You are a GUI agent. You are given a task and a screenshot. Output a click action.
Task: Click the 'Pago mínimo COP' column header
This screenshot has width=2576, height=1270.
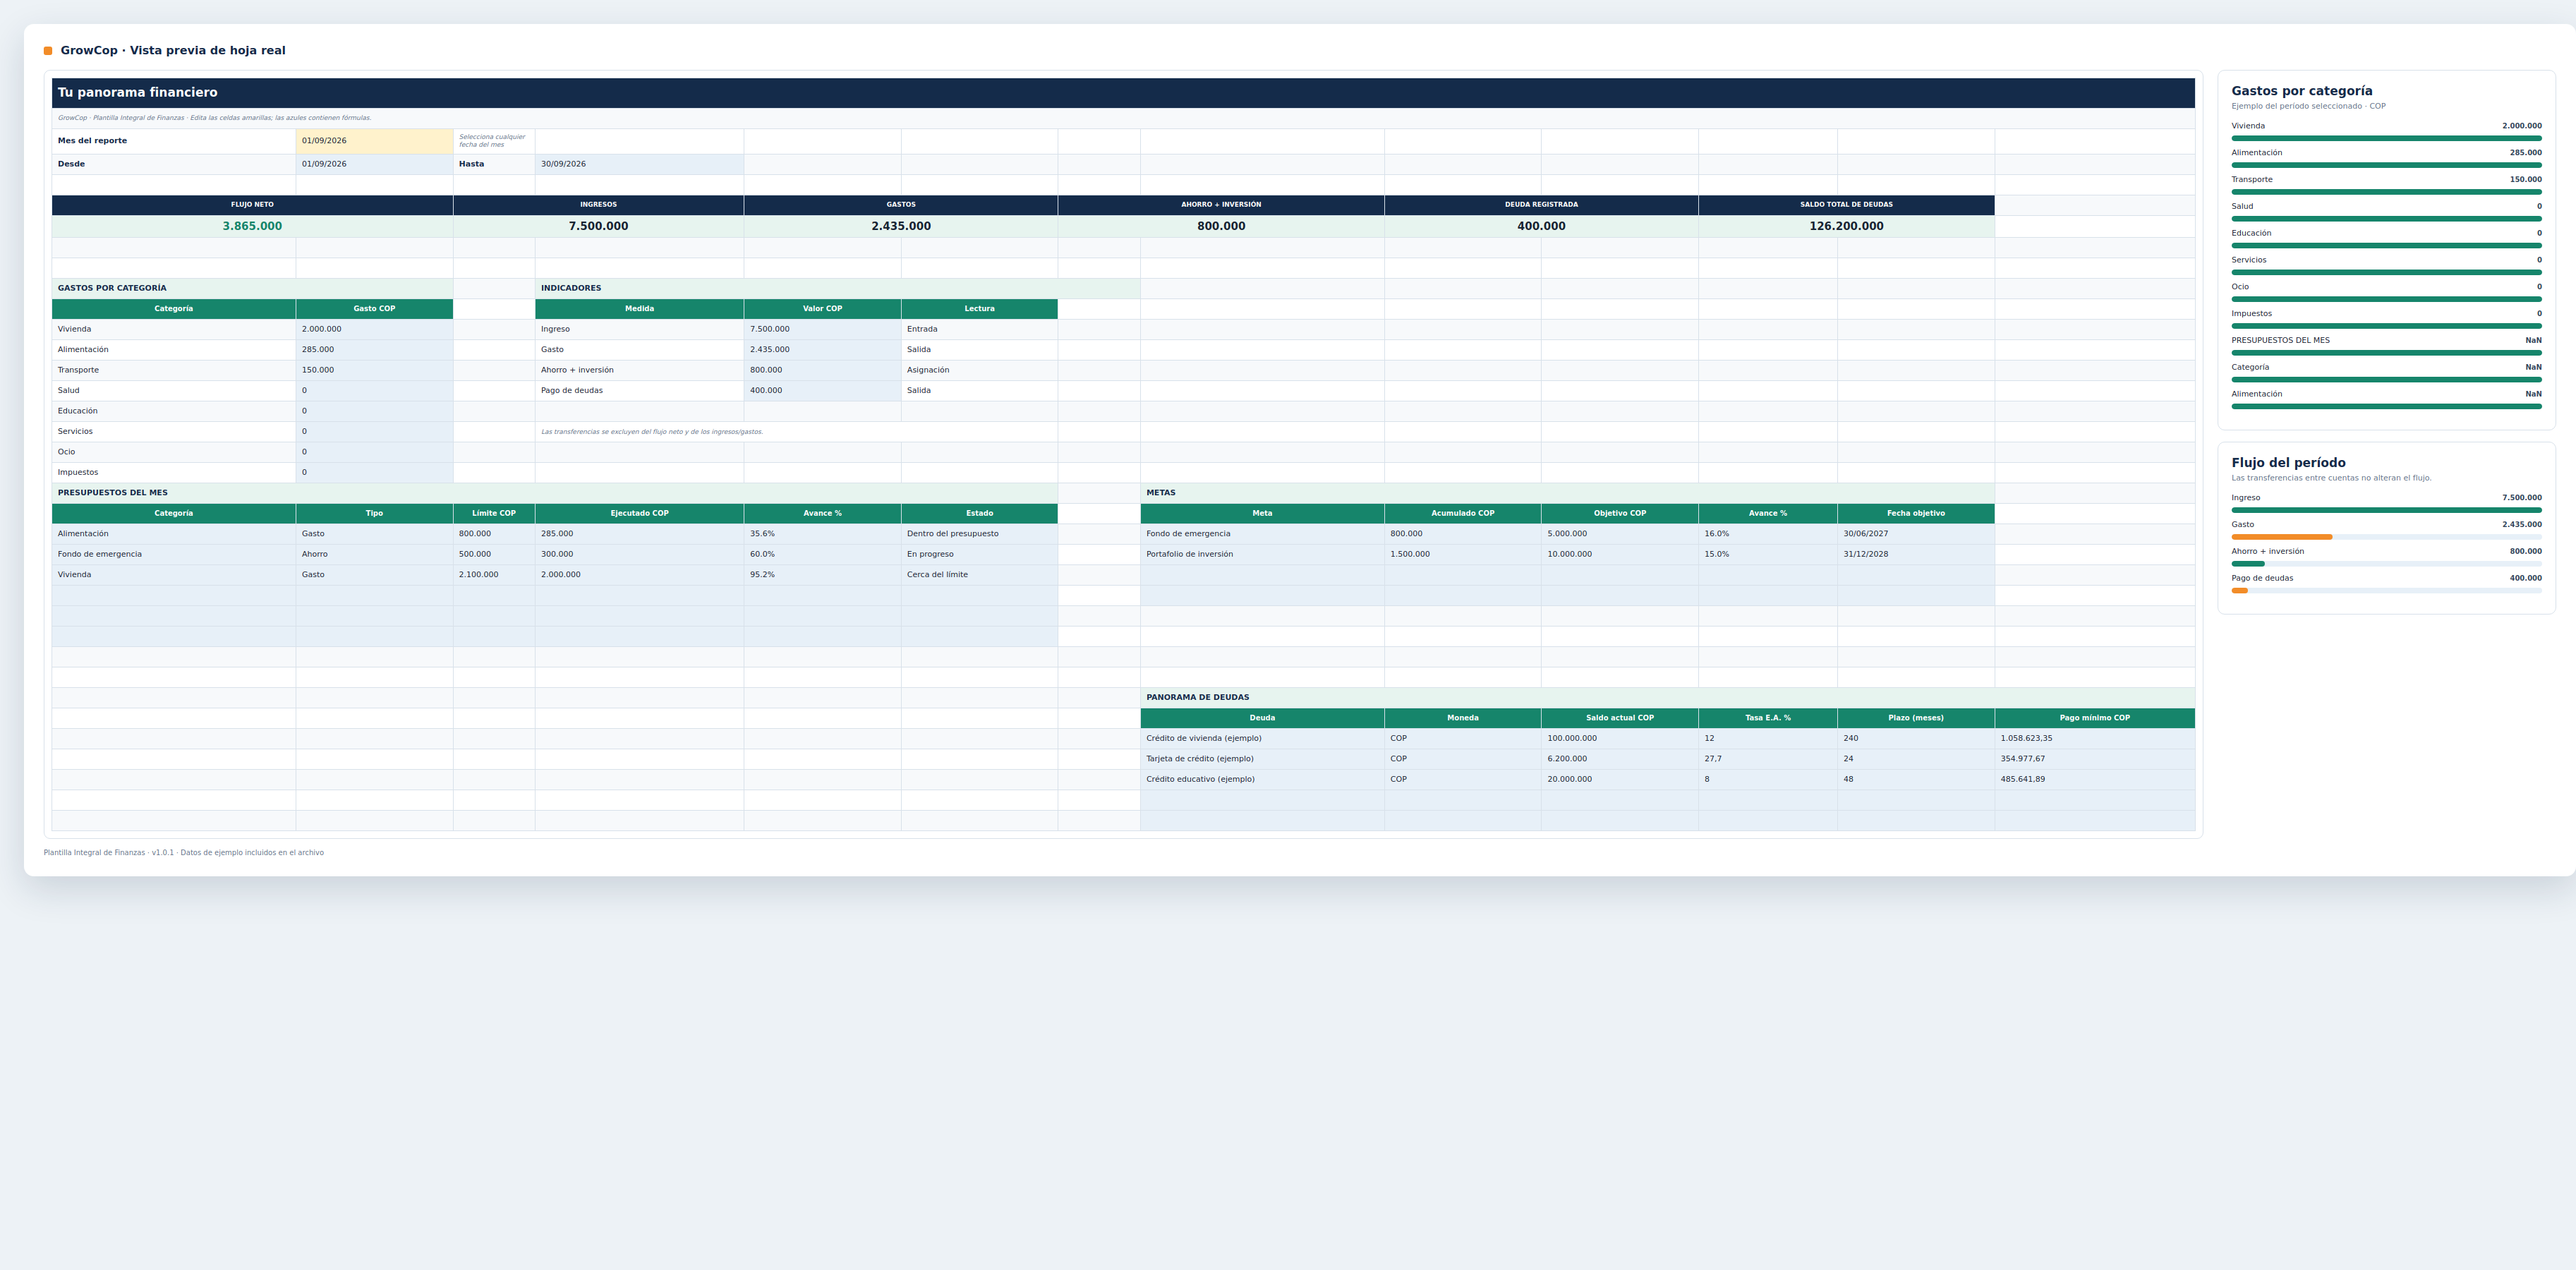point(2094,718)
